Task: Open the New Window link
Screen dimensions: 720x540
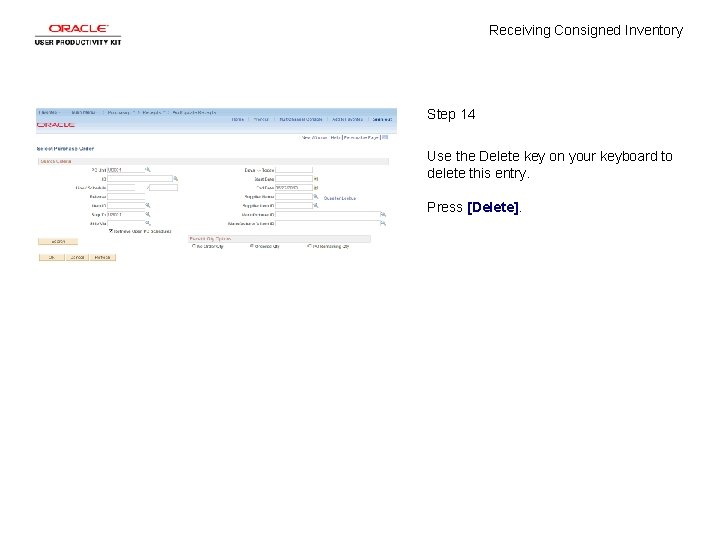Action: [x=315, y=138]
